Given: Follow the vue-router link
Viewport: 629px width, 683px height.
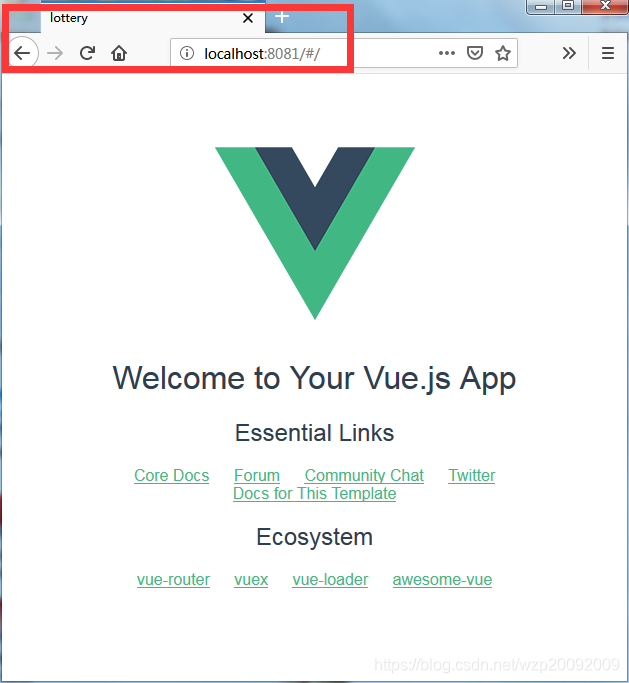Looking at the screenshot, I should [x=173, y=580].
